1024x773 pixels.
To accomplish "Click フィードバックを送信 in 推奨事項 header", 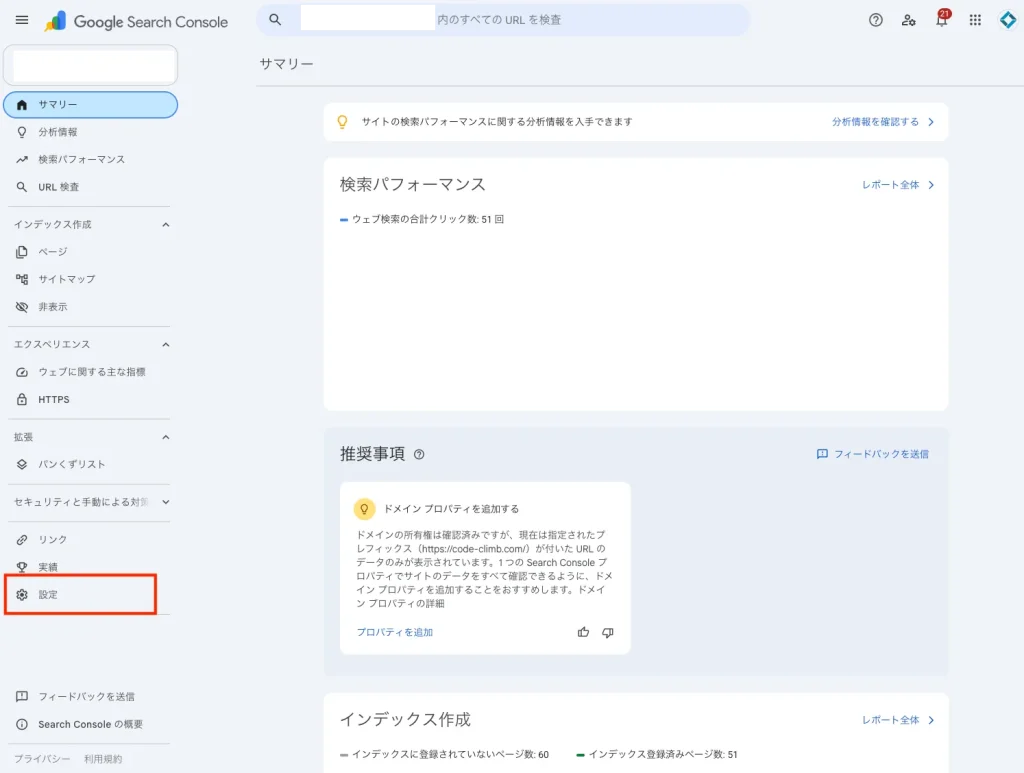I will pyautogui.click(x=872, y=454).
